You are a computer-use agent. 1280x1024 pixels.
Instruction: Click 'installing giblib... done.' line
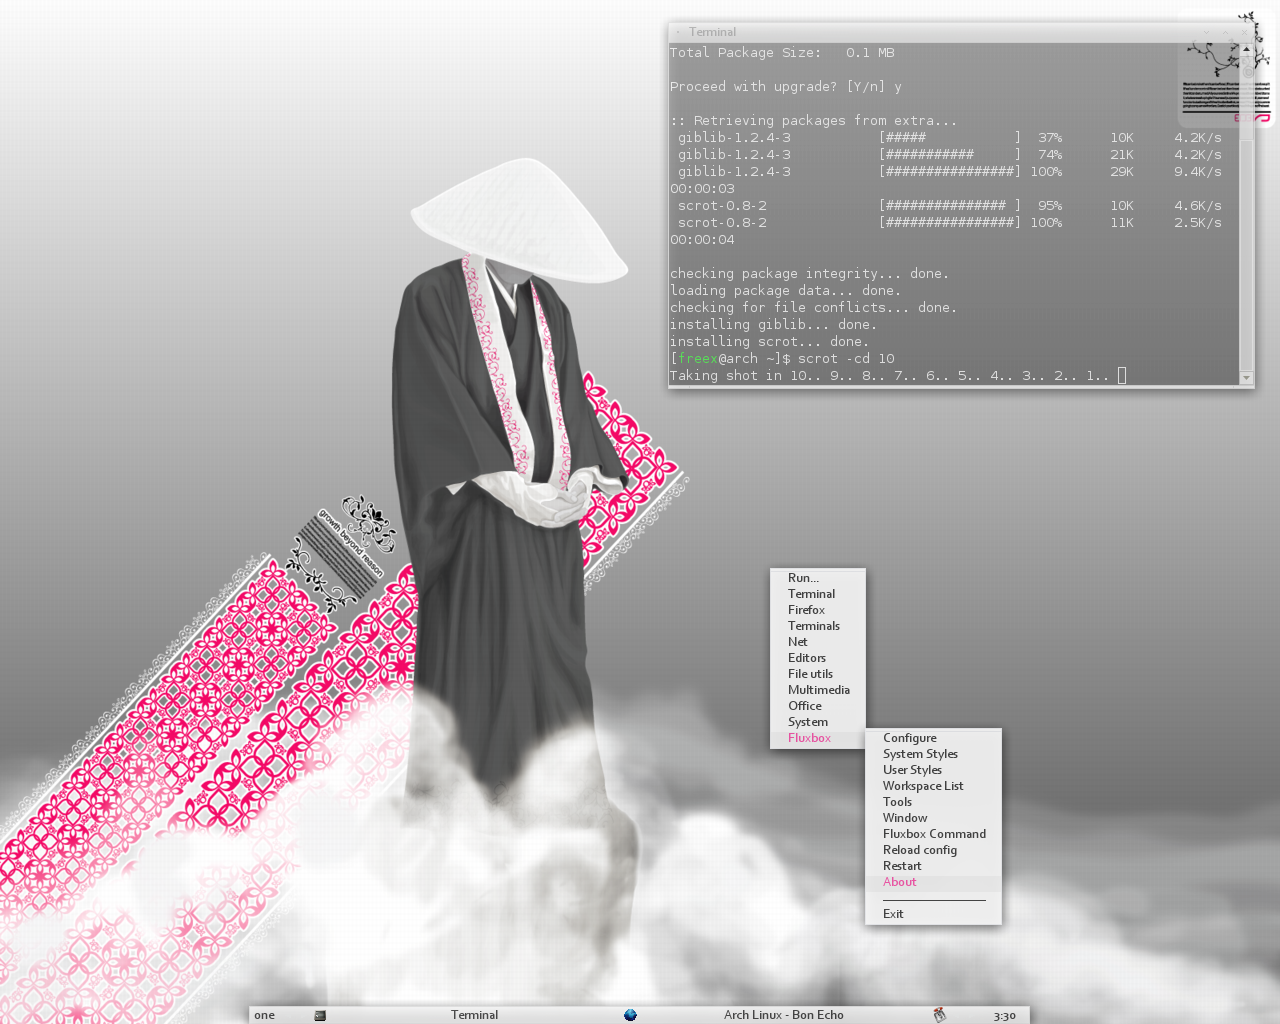coord(774,325)
